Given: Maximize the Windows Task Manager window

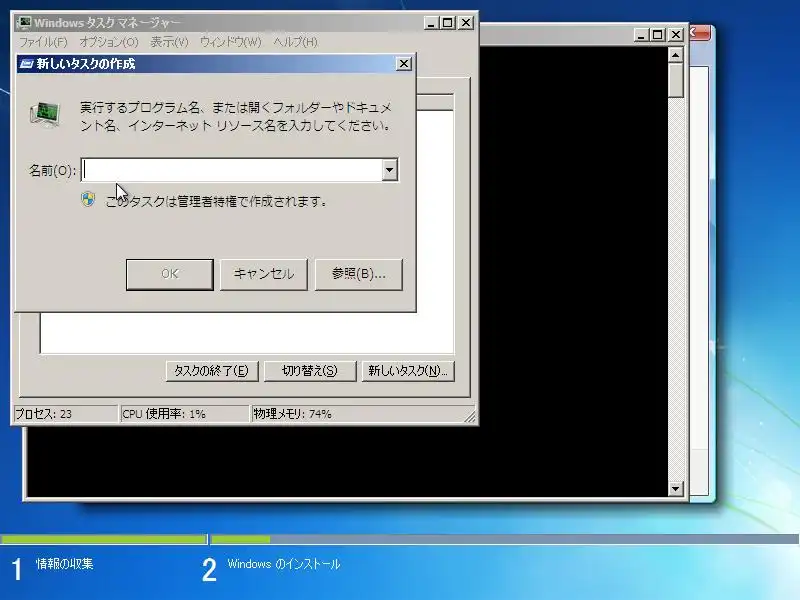Looking at the screenshot, I should click(x=448, y=23).
